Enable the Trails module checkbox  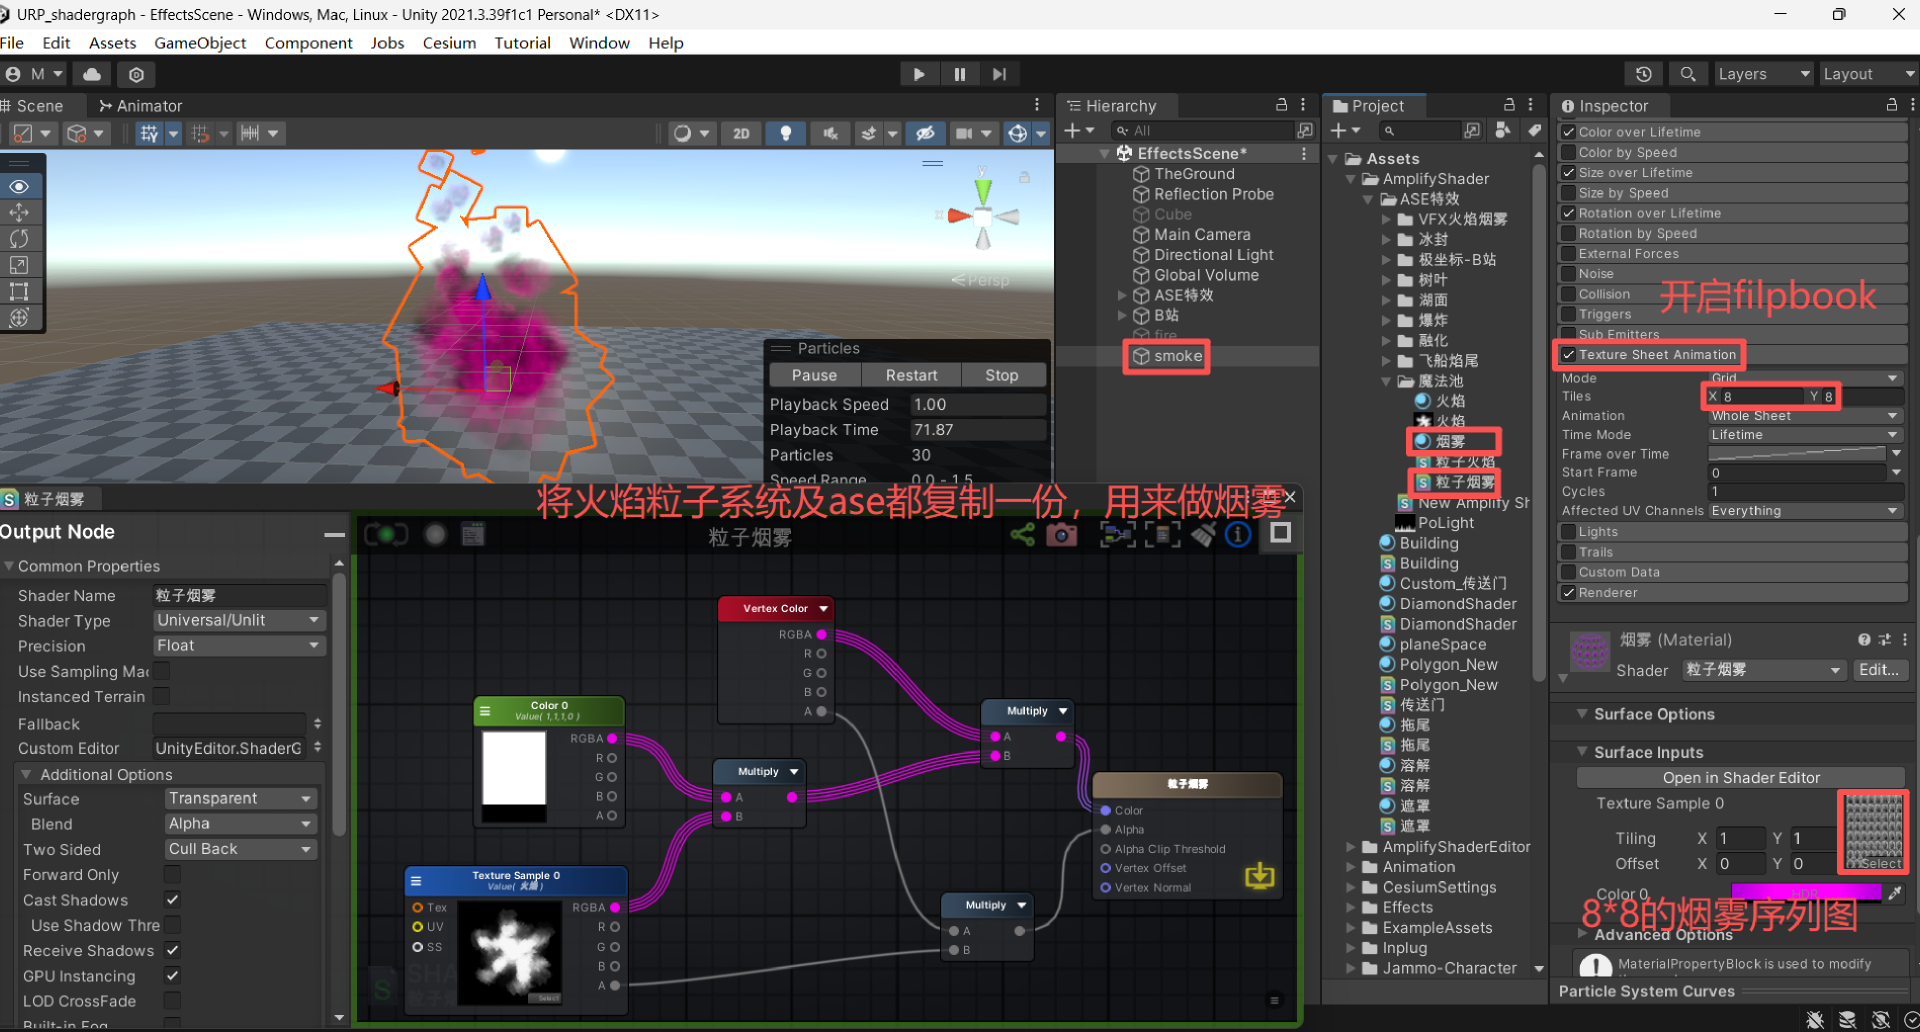click(1569, 552)
